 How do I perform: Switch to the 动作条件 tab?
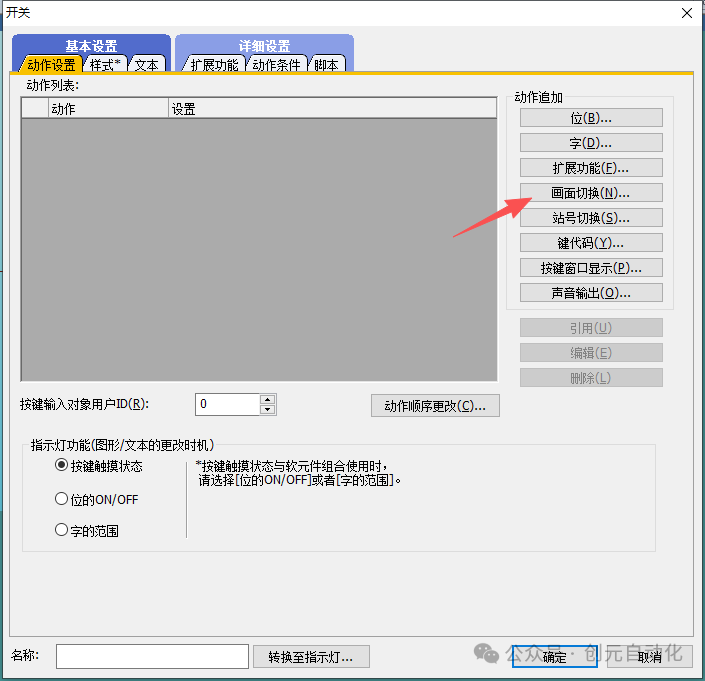[277, 65]
